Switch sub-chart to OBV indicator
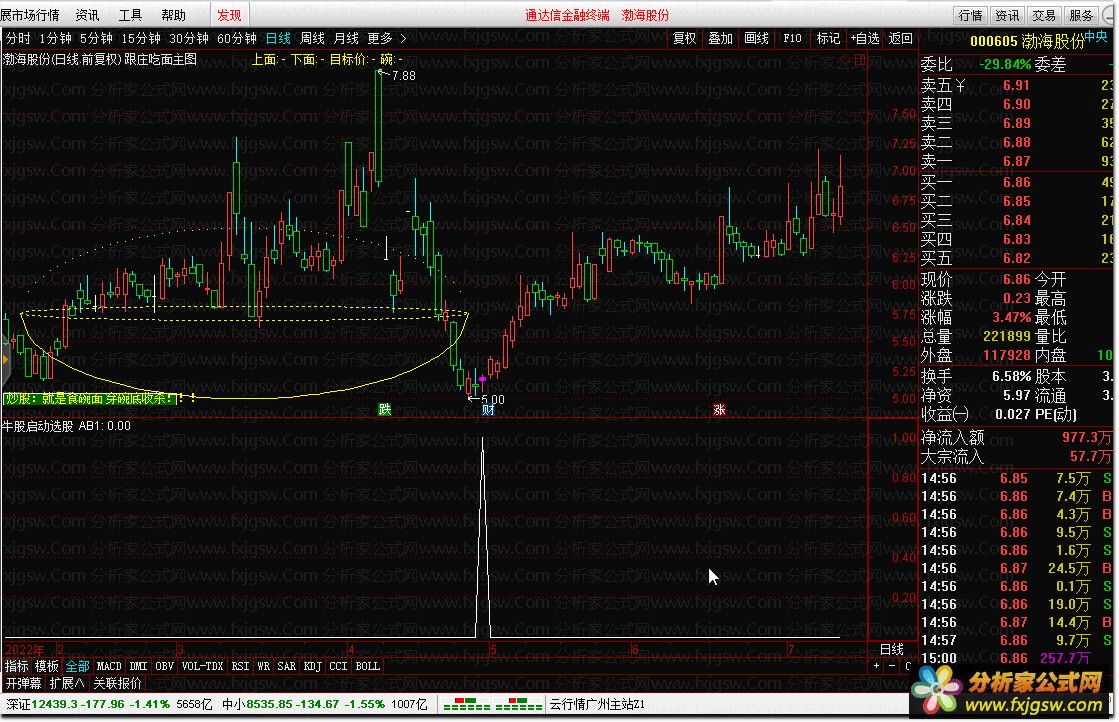Image resolution: width=1119 pixels, height=722 pixels. coord(164,666)
